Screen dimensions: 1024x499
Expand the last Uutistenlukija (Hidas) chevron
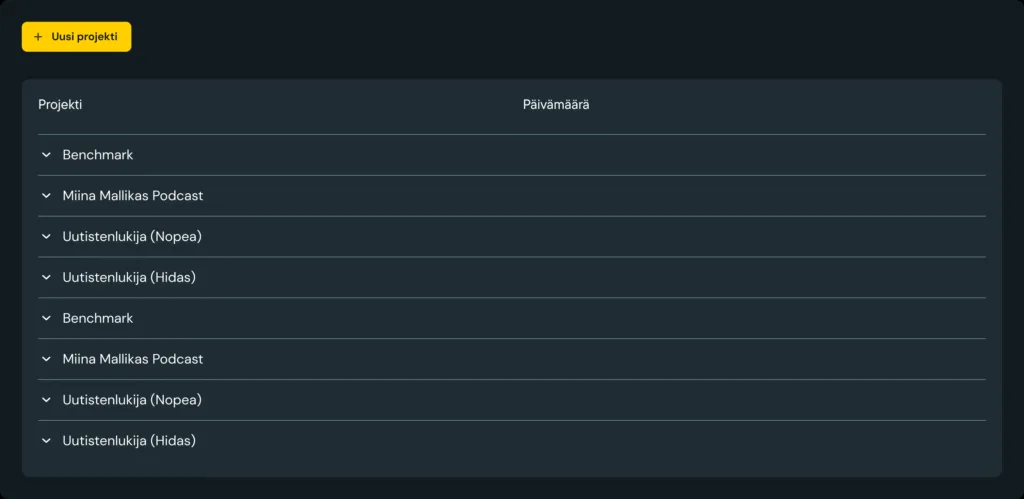46,441
